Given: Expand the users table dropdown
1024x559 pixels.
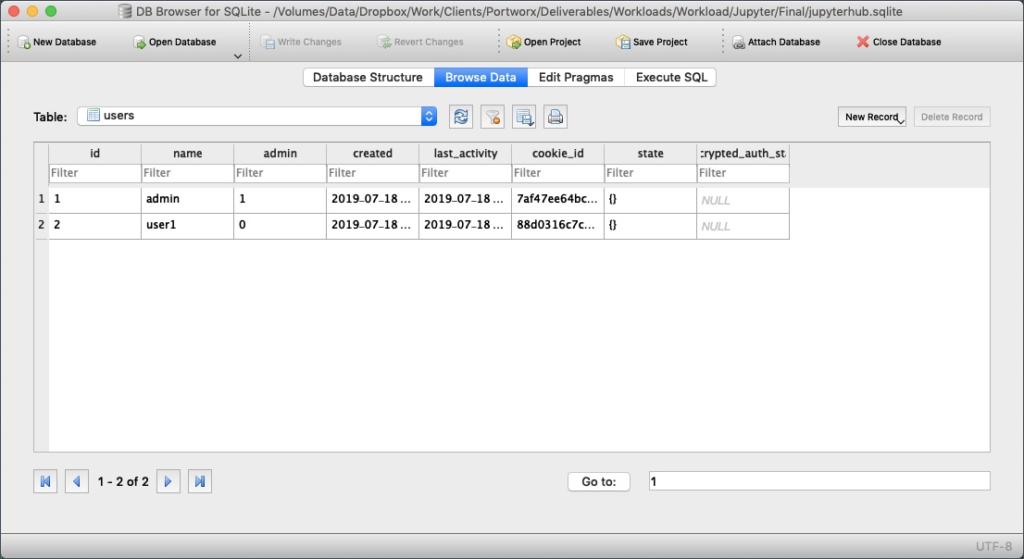Looking at the screenshot, I should point(429,116).
